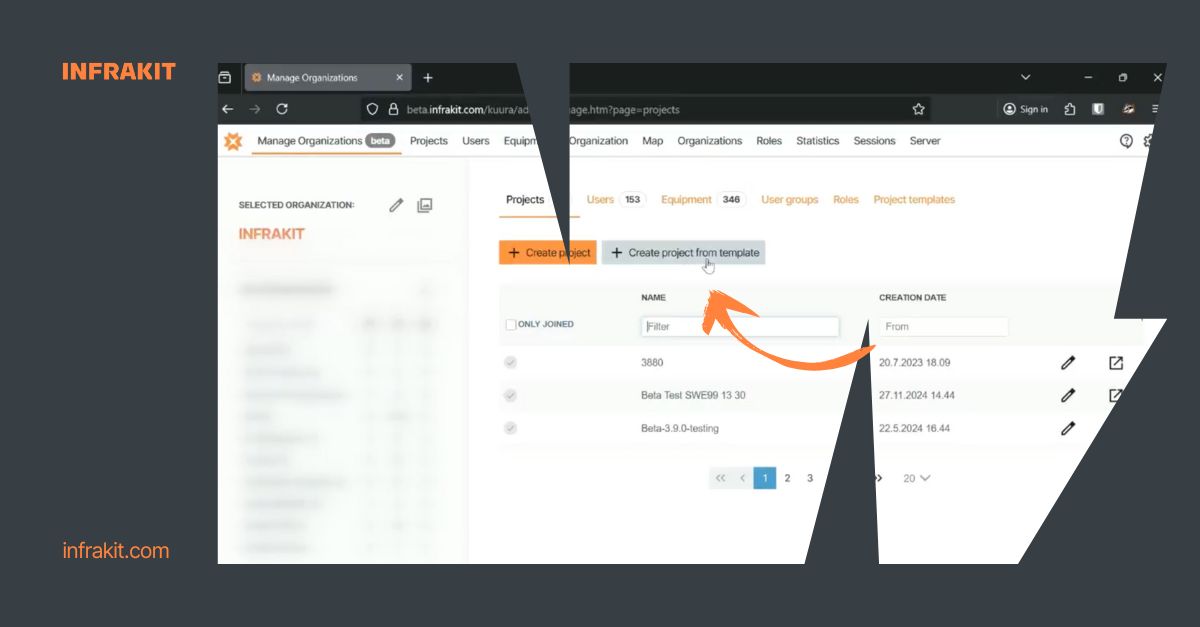This screenshot has width=1200, height=627.
Task: Open the help icon in the navbar
Action: coord(1126,141)
